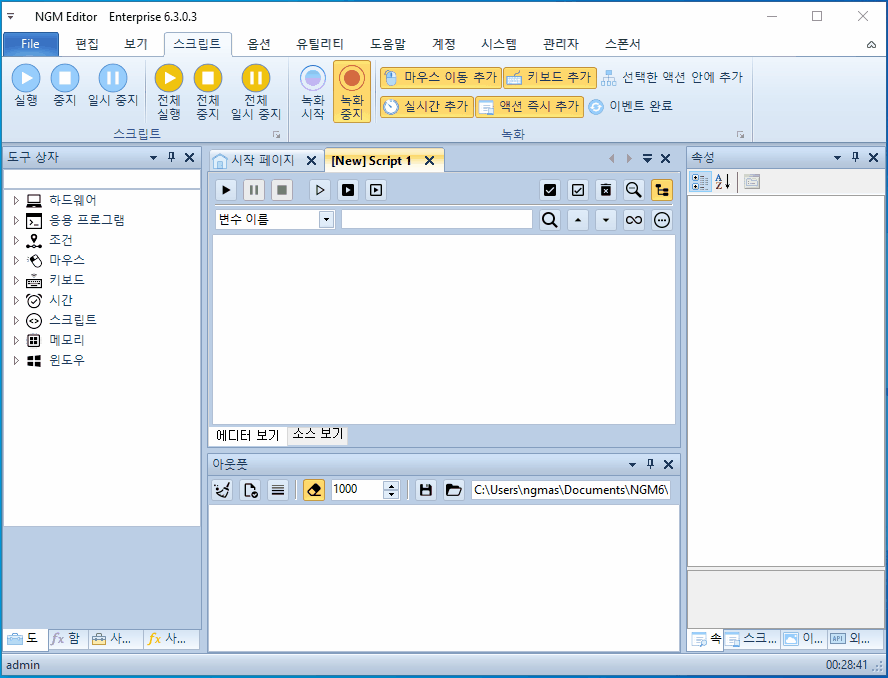
Task: Click the open folder icon in 아웃풋
Action: [454, 490]
